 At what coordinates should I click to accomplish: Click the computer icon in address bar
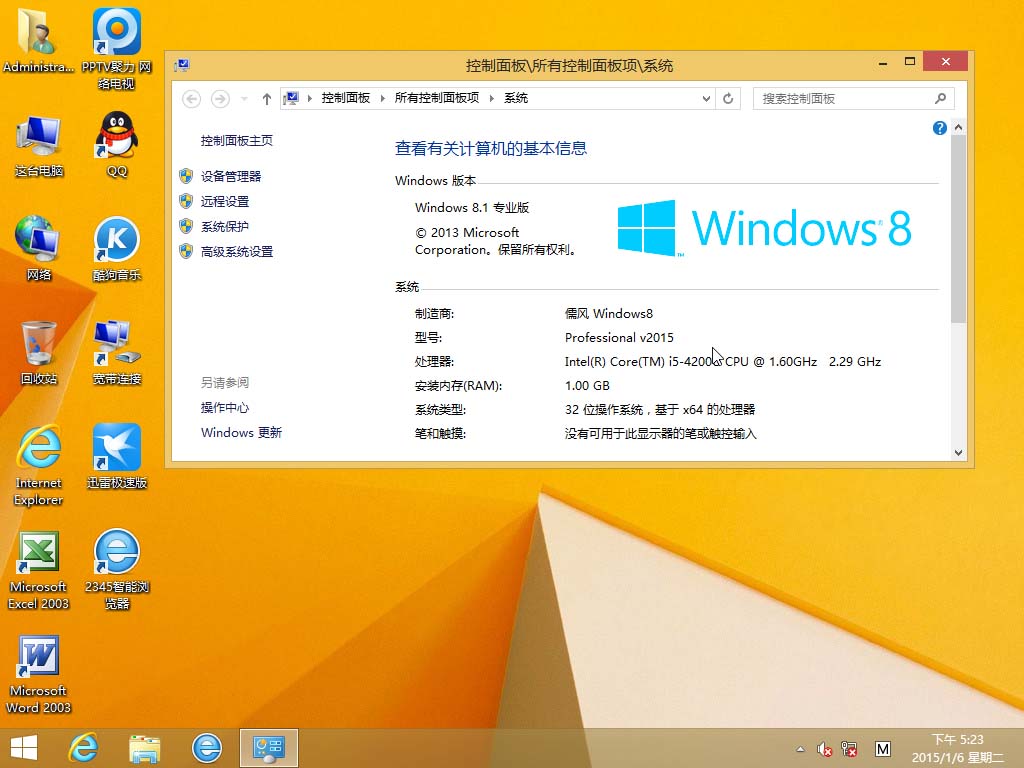(291, 99)
